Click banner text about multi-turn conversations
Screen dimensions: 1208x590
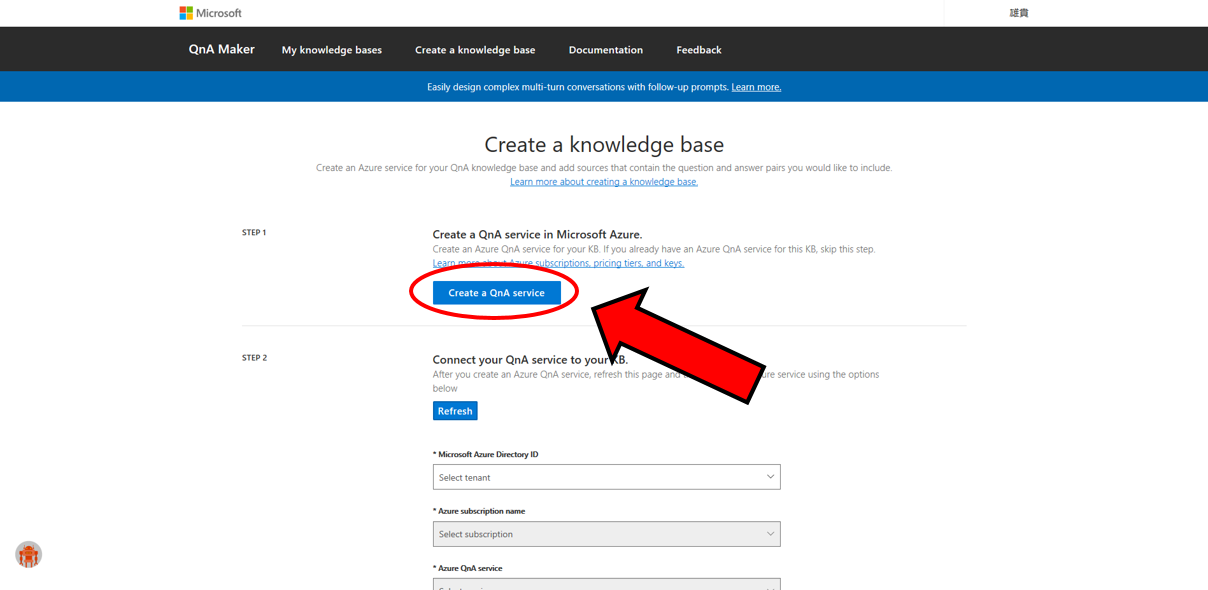coord(577,87)
